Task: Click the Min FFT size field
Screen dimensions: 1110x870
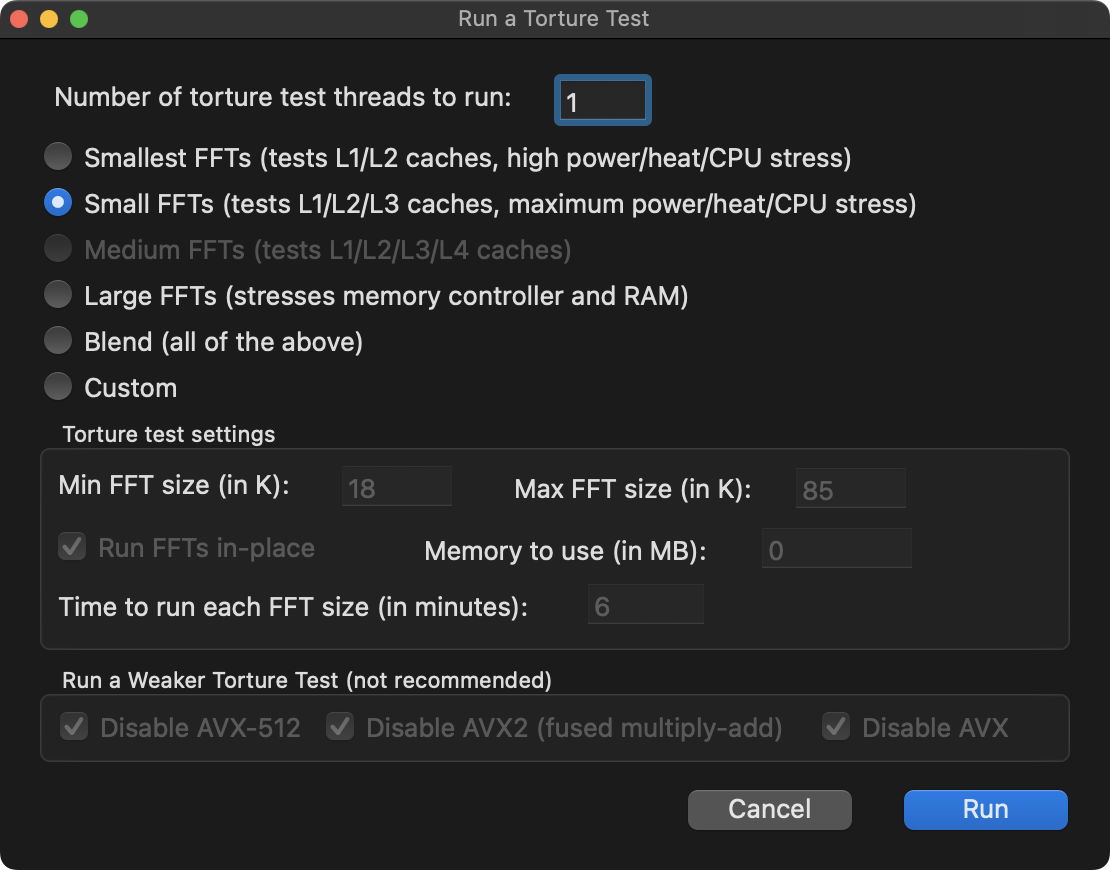Action: [x=397, y=489]
